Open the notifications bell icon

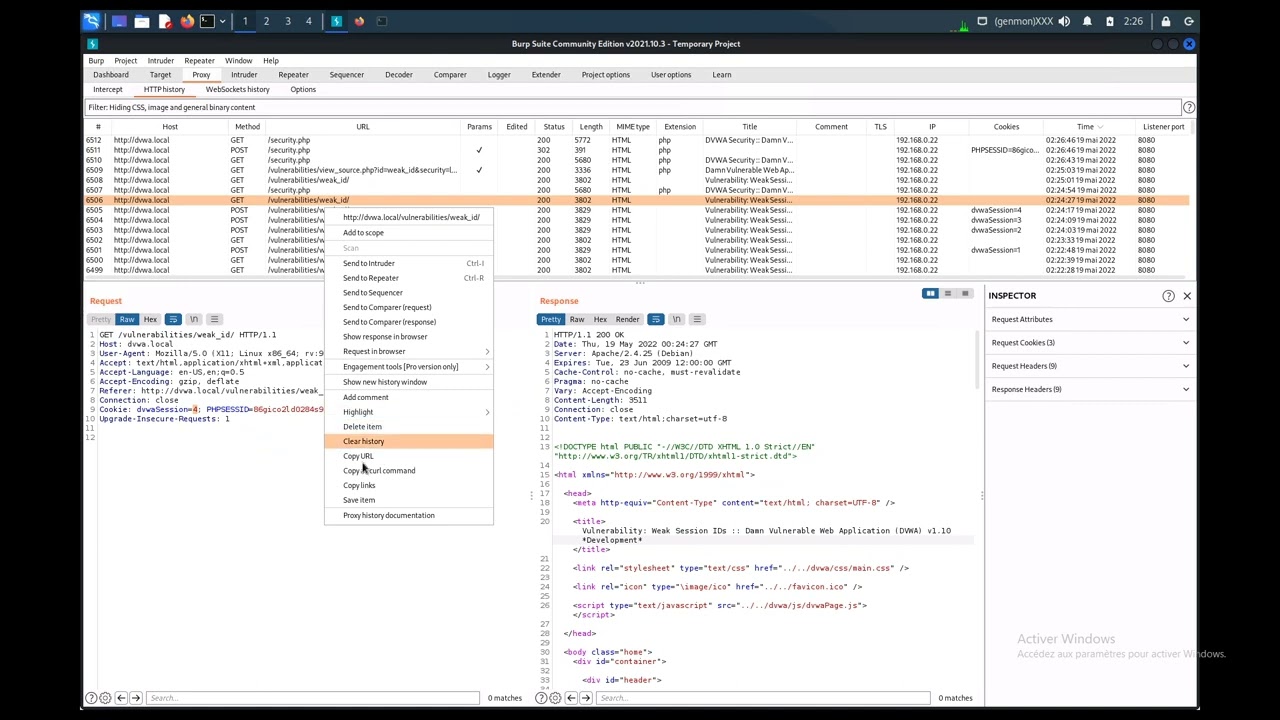(x=1087, y=21)
